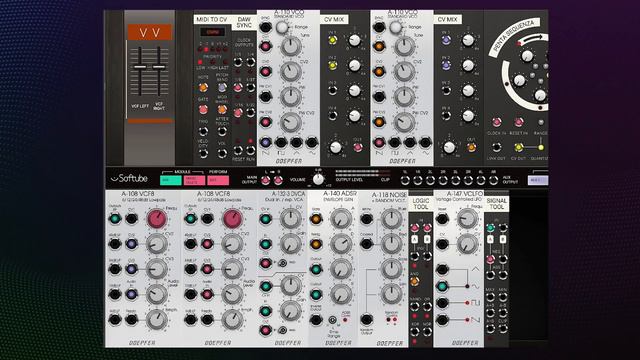The height and width of the screenshot is (360, 640).
Task: Click the Inverse Output jack on A-140 ADSR
Action: click(x=316, y=320)
